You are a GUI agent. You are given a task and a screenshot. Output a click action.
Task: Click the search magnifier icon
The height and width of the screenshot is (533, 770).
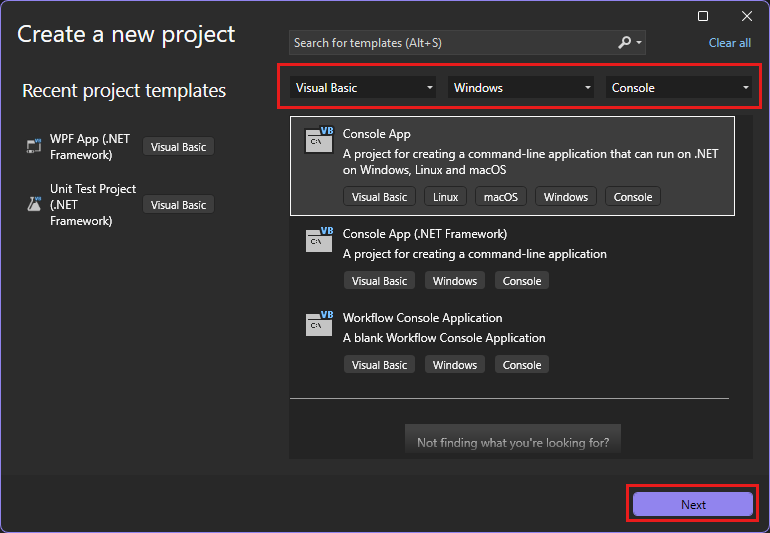pos(625,43)
